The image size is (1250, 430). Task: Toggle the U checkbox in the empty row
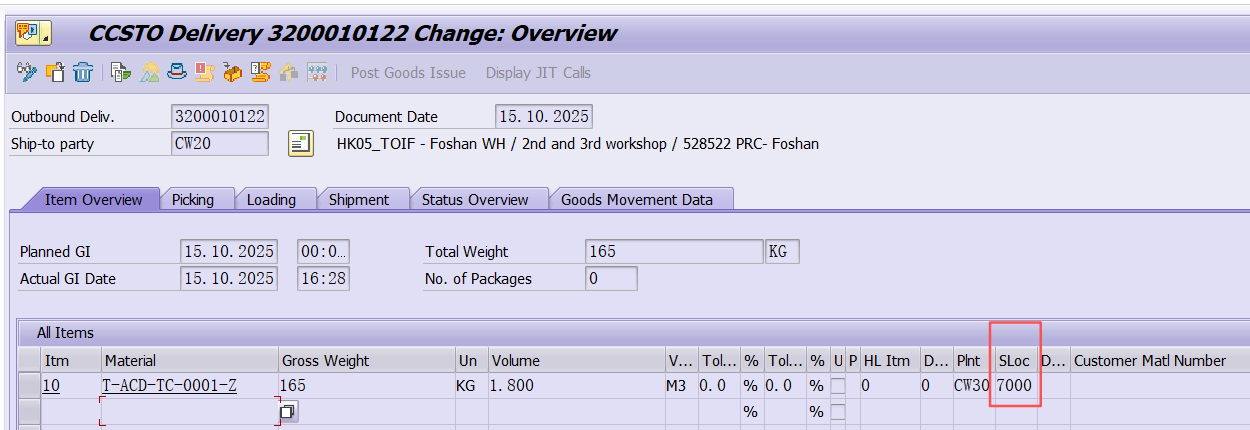(838, 411)
